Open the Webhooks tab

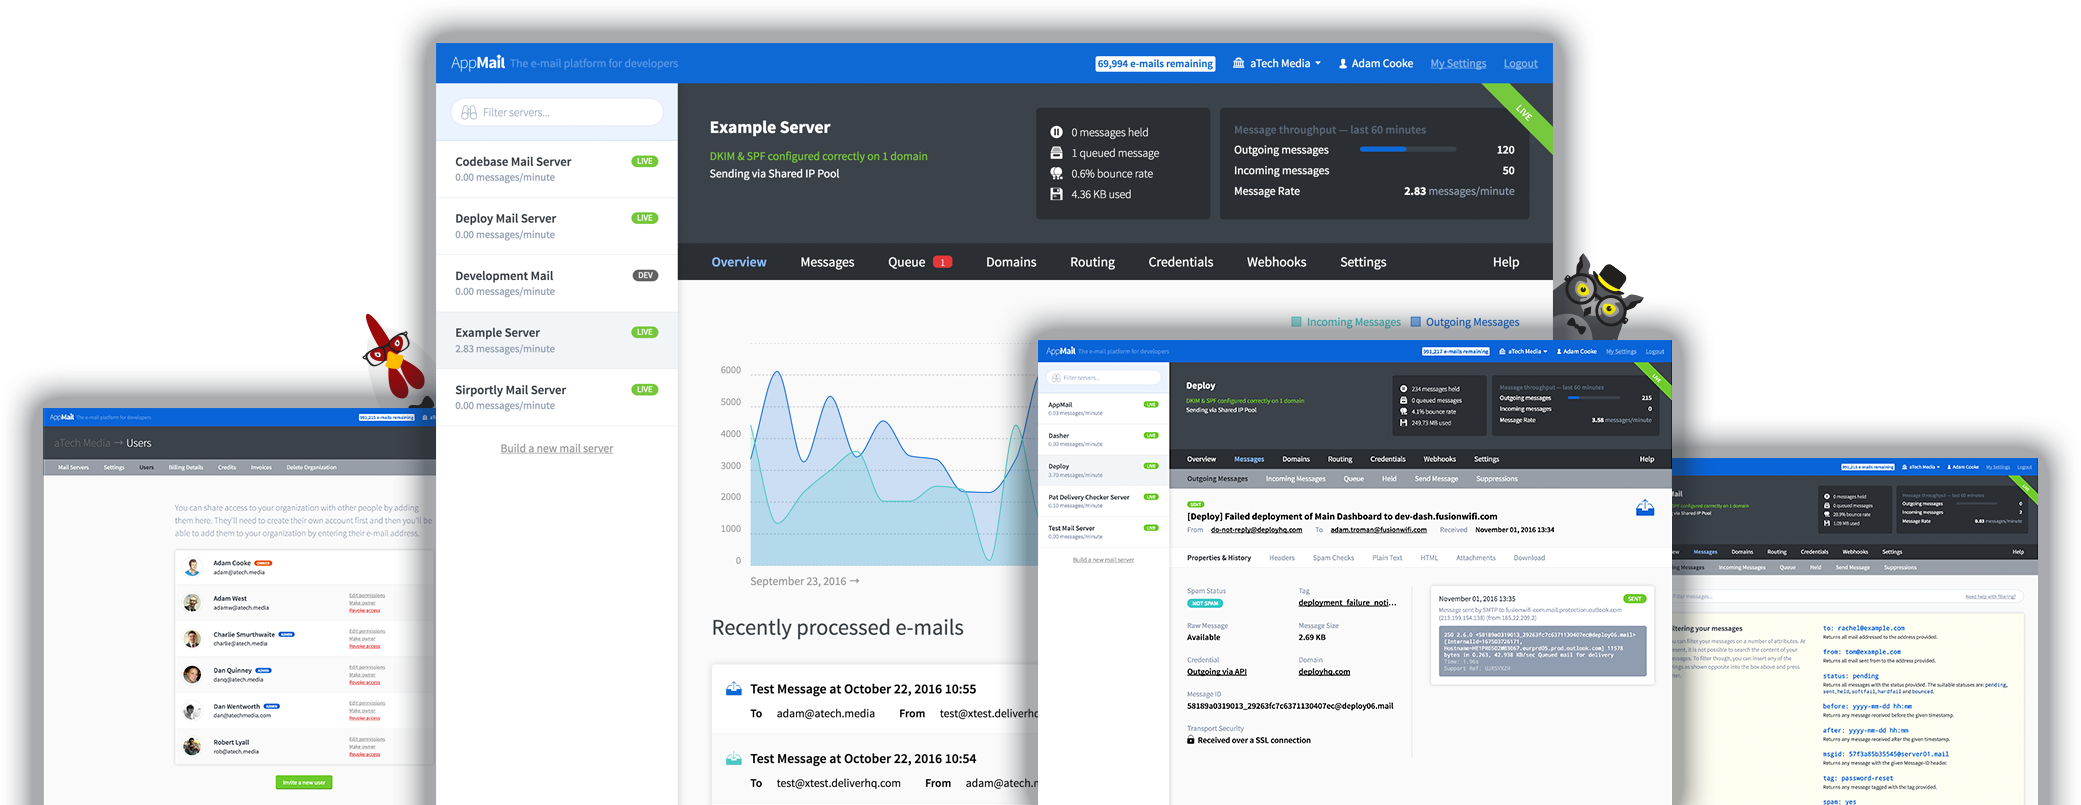(1276, 262)
